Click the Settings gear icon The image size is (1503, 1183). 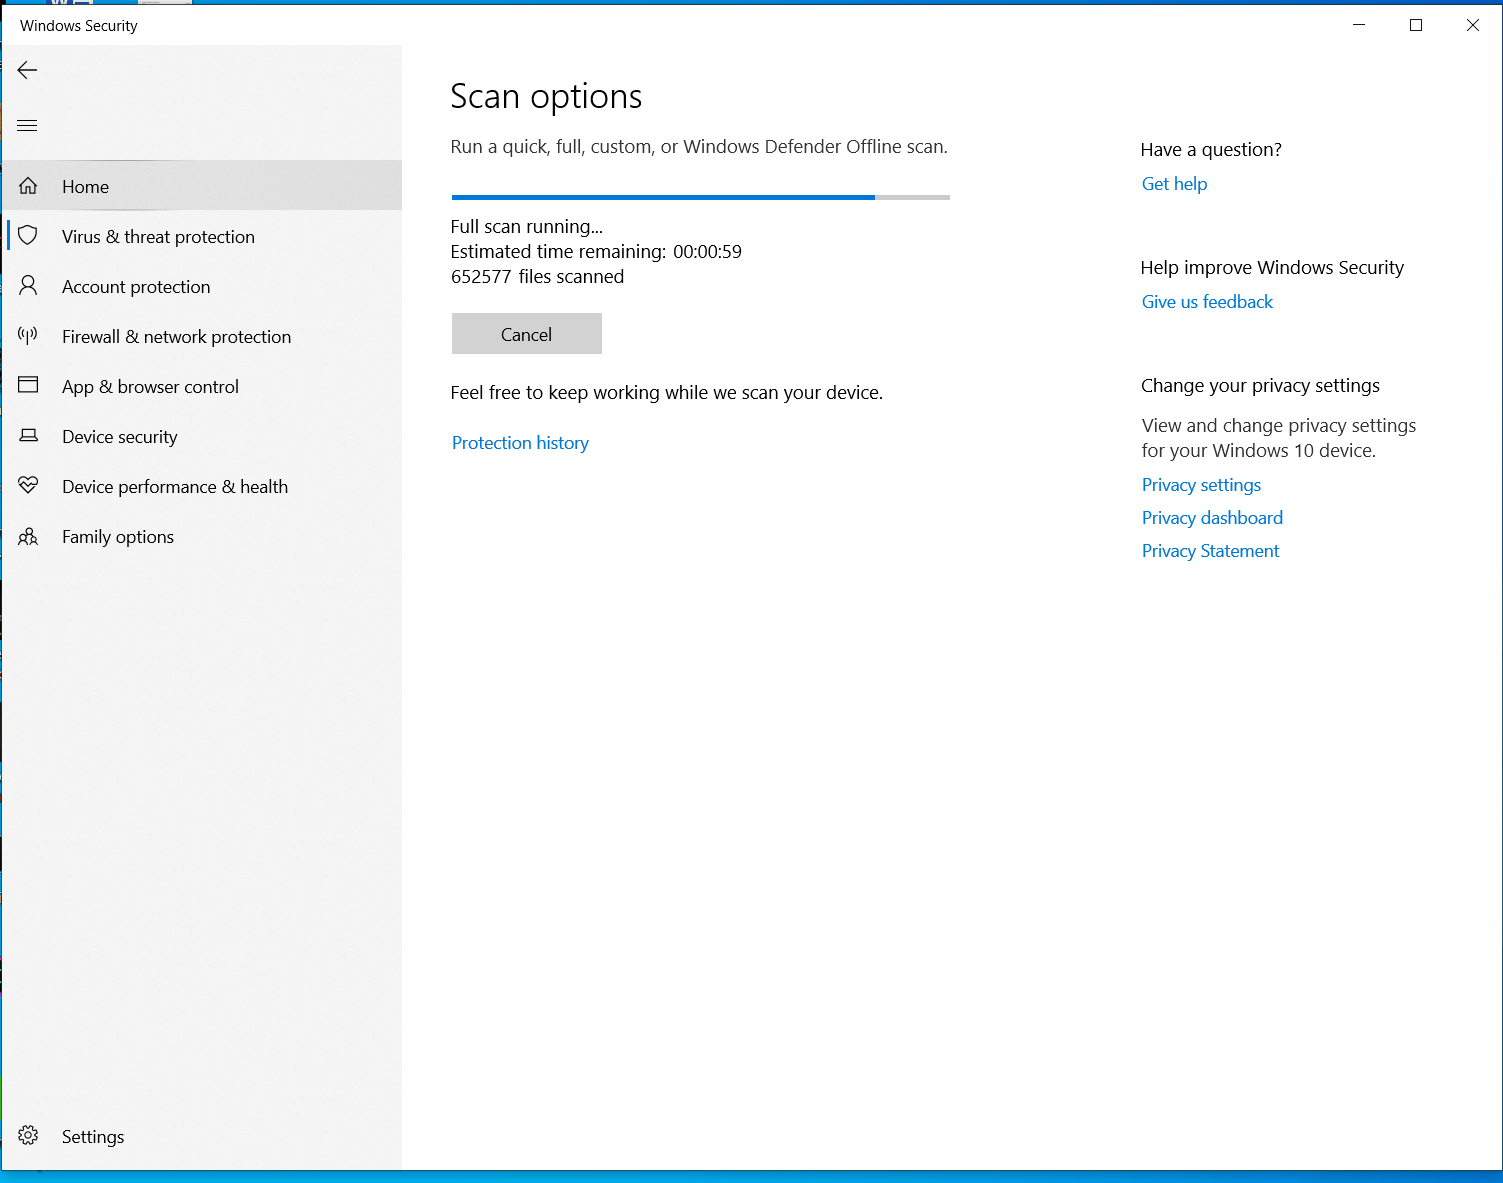click(x=28, y=1136)
